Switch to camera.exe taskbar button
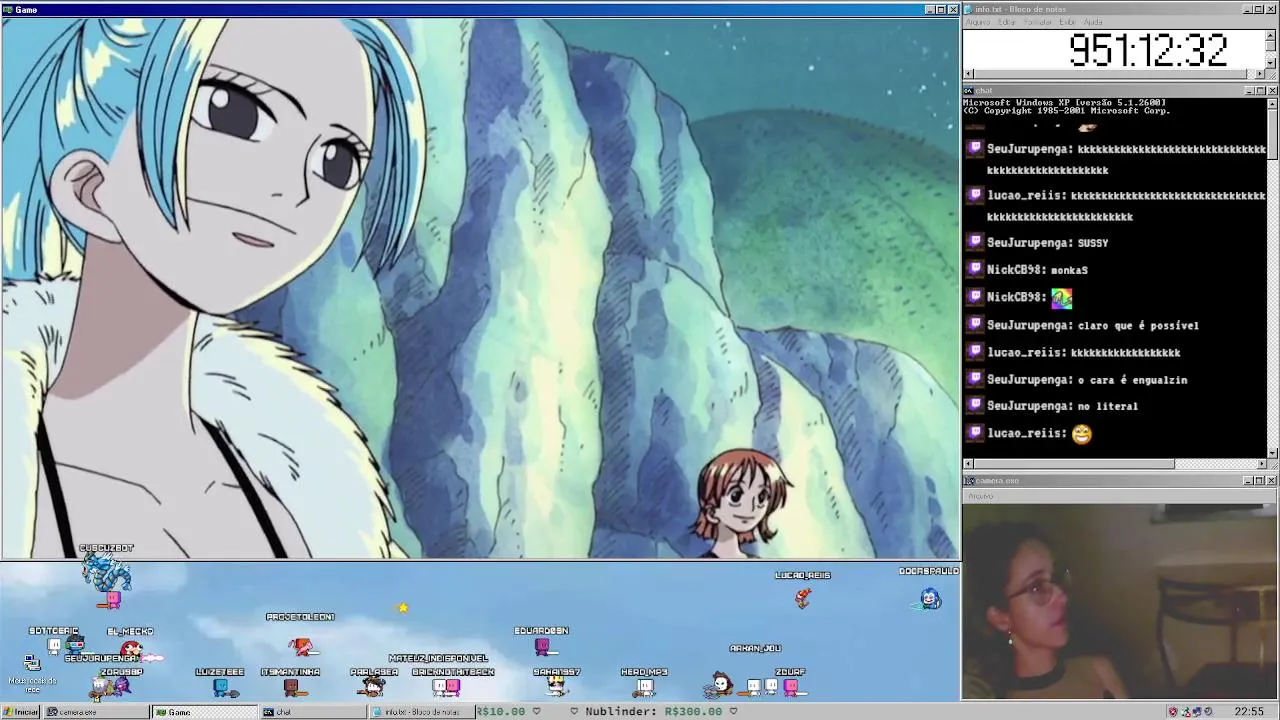The height and width of the screenshot is (720, 1280). (95, 712)
